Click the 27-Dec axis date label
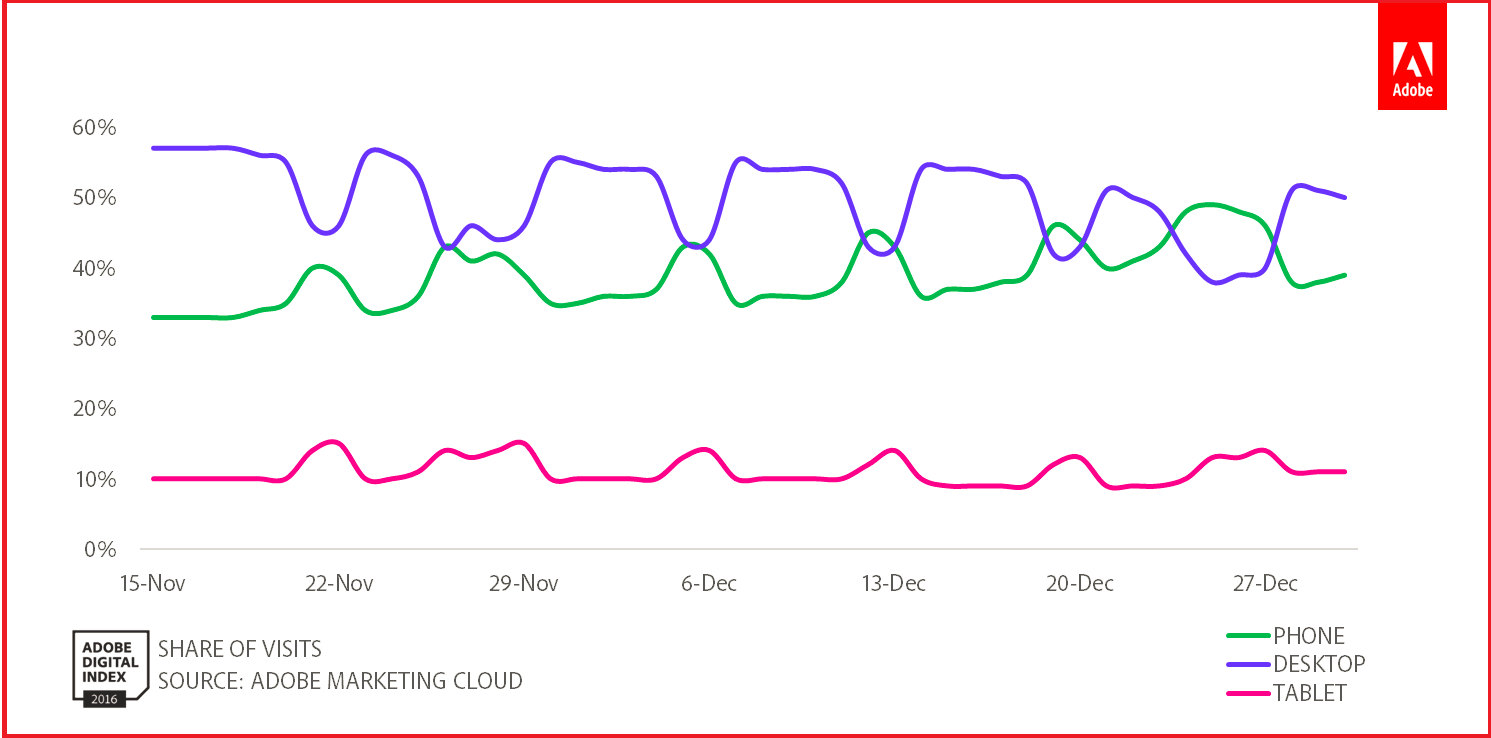 1265,583
